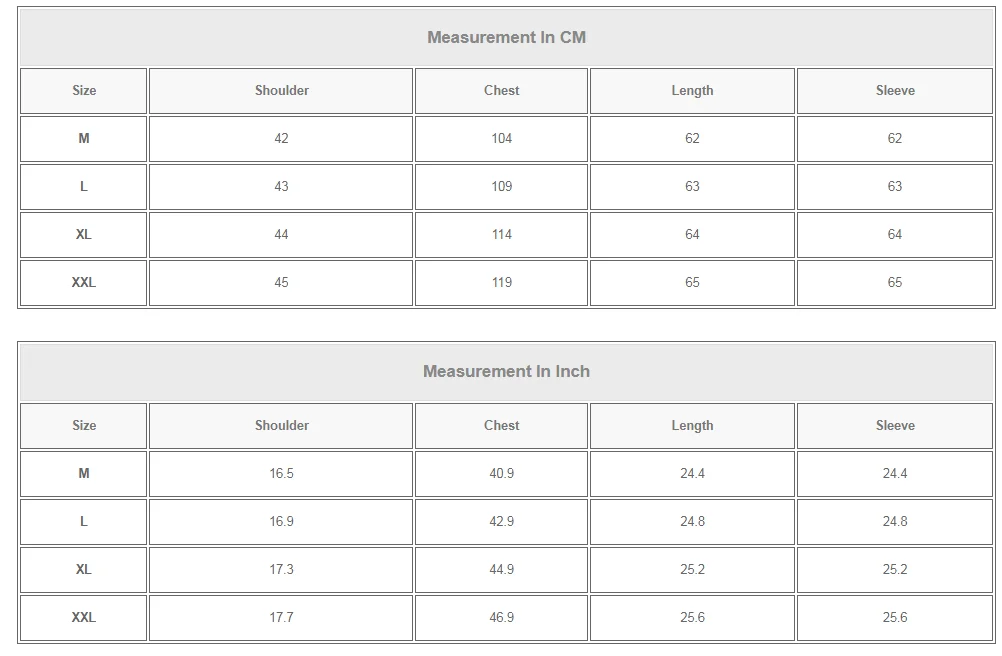Click chest value 114

[x=501, y=234]
